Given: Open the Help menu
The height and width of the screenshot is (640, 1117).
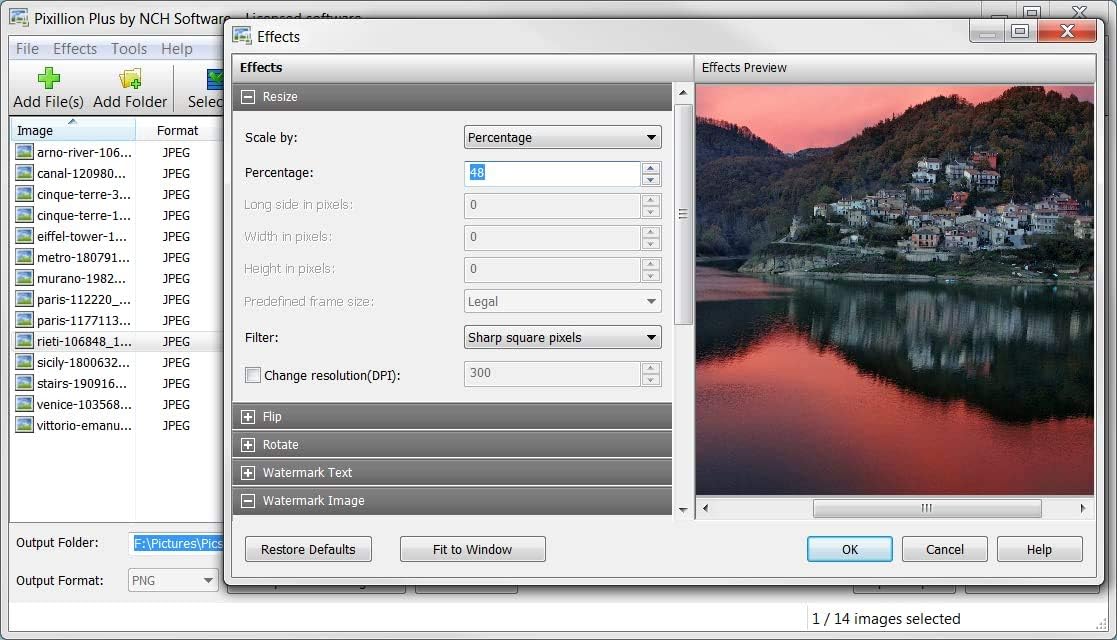Looking at the screenshot, I should [177, 48].
